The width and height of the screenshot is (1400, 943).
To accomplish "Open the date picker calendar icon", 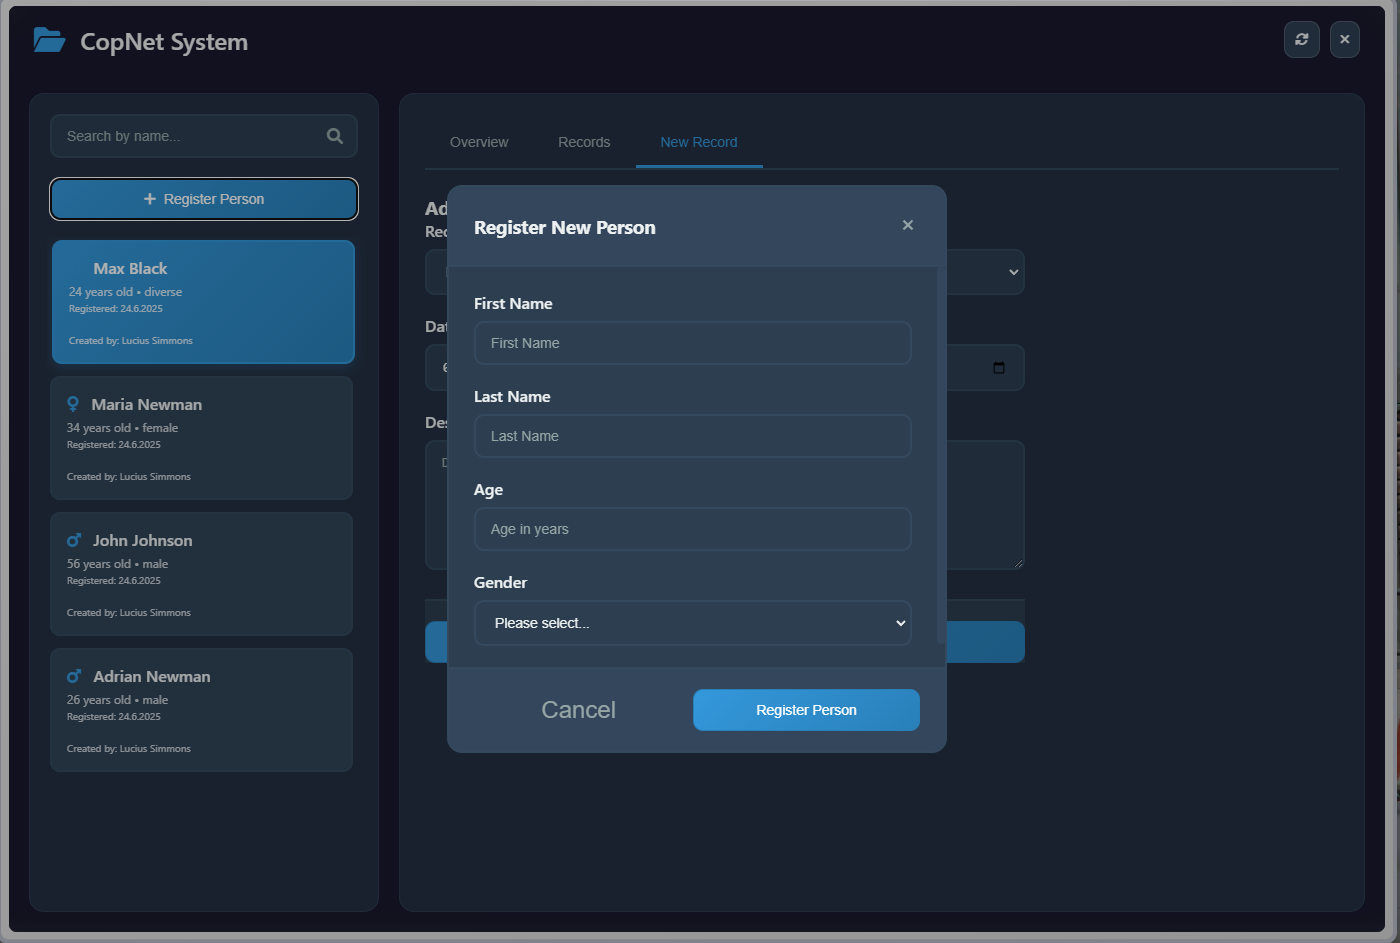I will pos(998,368).
